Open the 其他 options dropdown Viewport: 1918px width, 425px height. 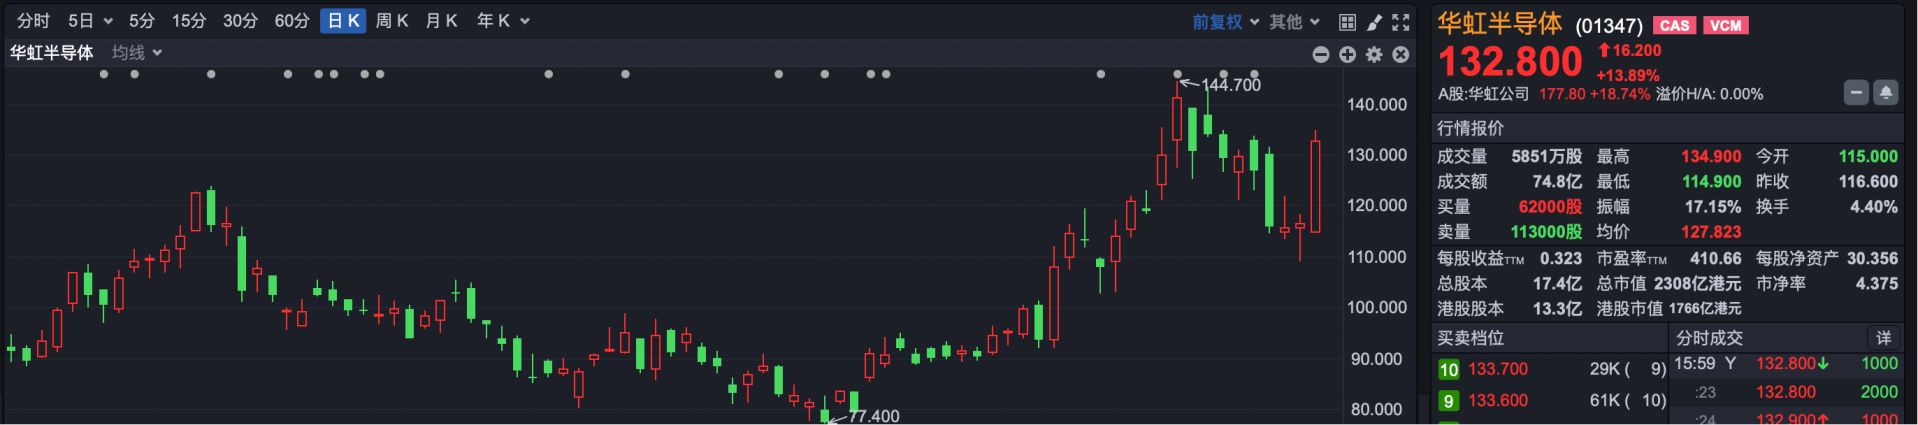1295,22
